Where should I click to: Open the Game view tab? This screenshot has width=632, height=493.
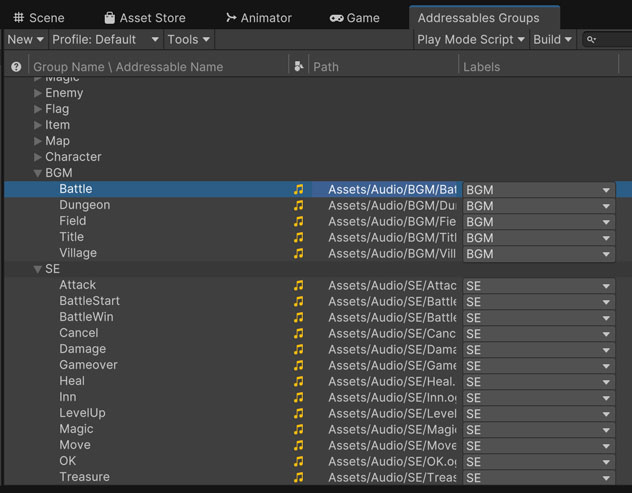[x=355, y=18]
